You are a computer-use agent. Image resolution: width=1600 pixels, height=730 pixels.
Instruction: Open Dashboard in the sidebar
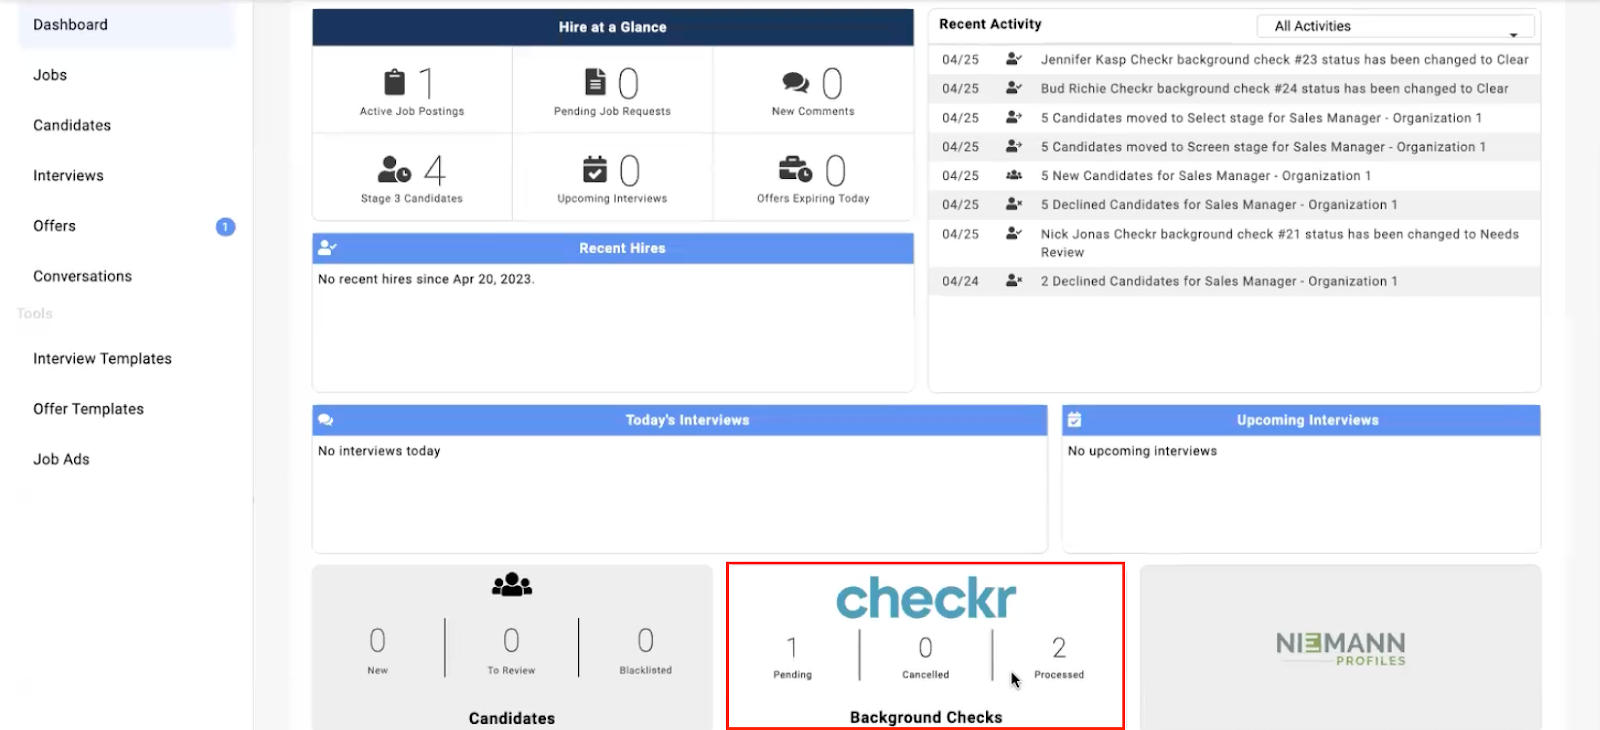coord(126,25)
